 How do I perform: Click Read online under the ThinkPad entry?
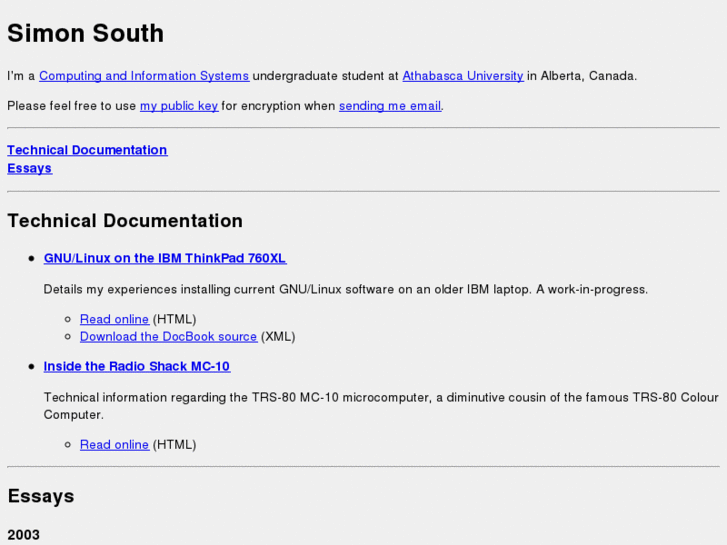pos(115,319)
